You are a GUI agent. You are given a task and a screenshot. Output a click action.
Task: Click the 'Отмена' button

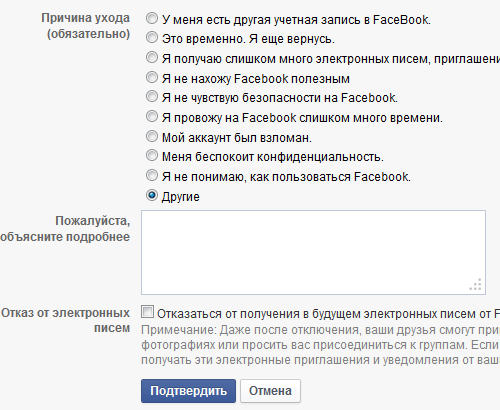coord(270,391)
